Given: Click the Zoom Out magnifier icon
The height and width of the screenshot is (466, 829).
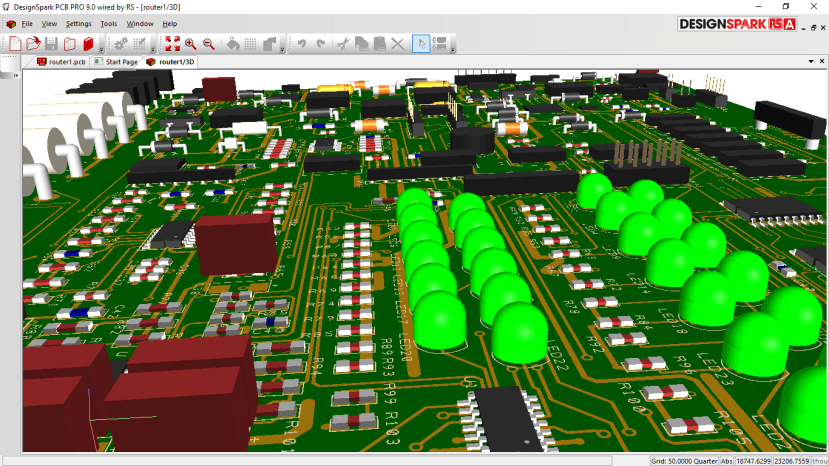Looking at the screenshot, I should click(209, 44).
